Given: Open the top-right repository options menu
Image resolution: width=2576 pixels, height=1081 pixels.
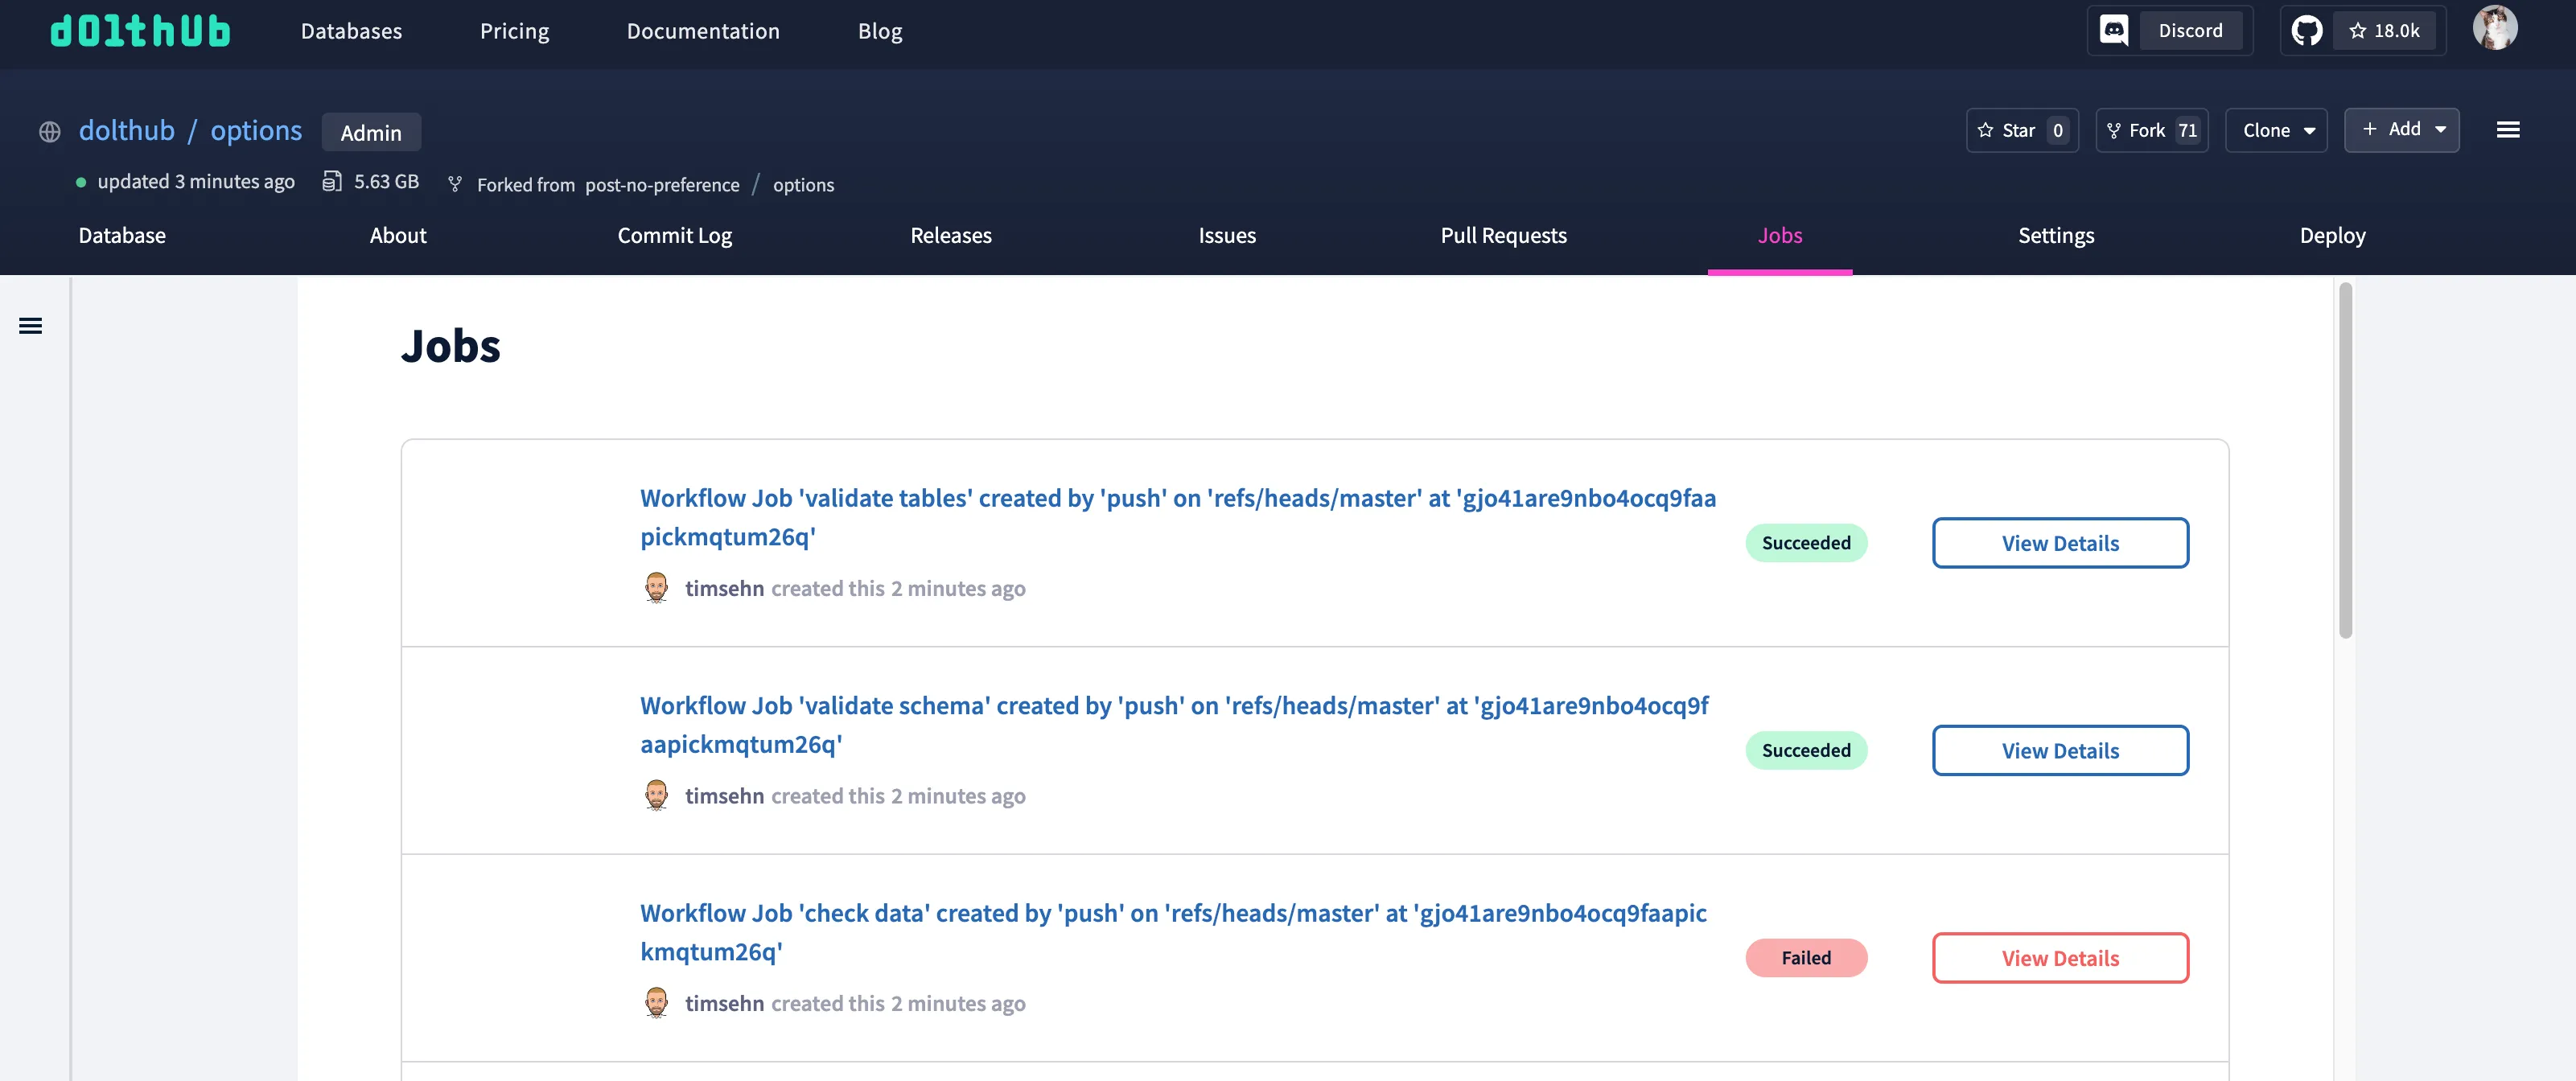Looking at the screenshot, I should click(2510, 130).
